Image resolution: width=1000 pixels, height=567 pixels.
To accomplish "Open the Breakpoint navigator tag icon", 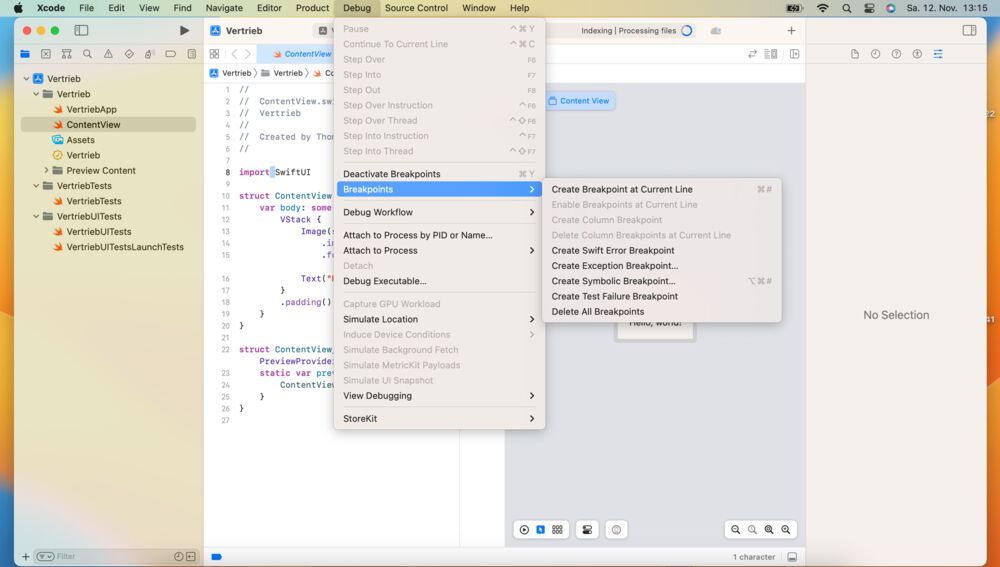I will 170,54.
